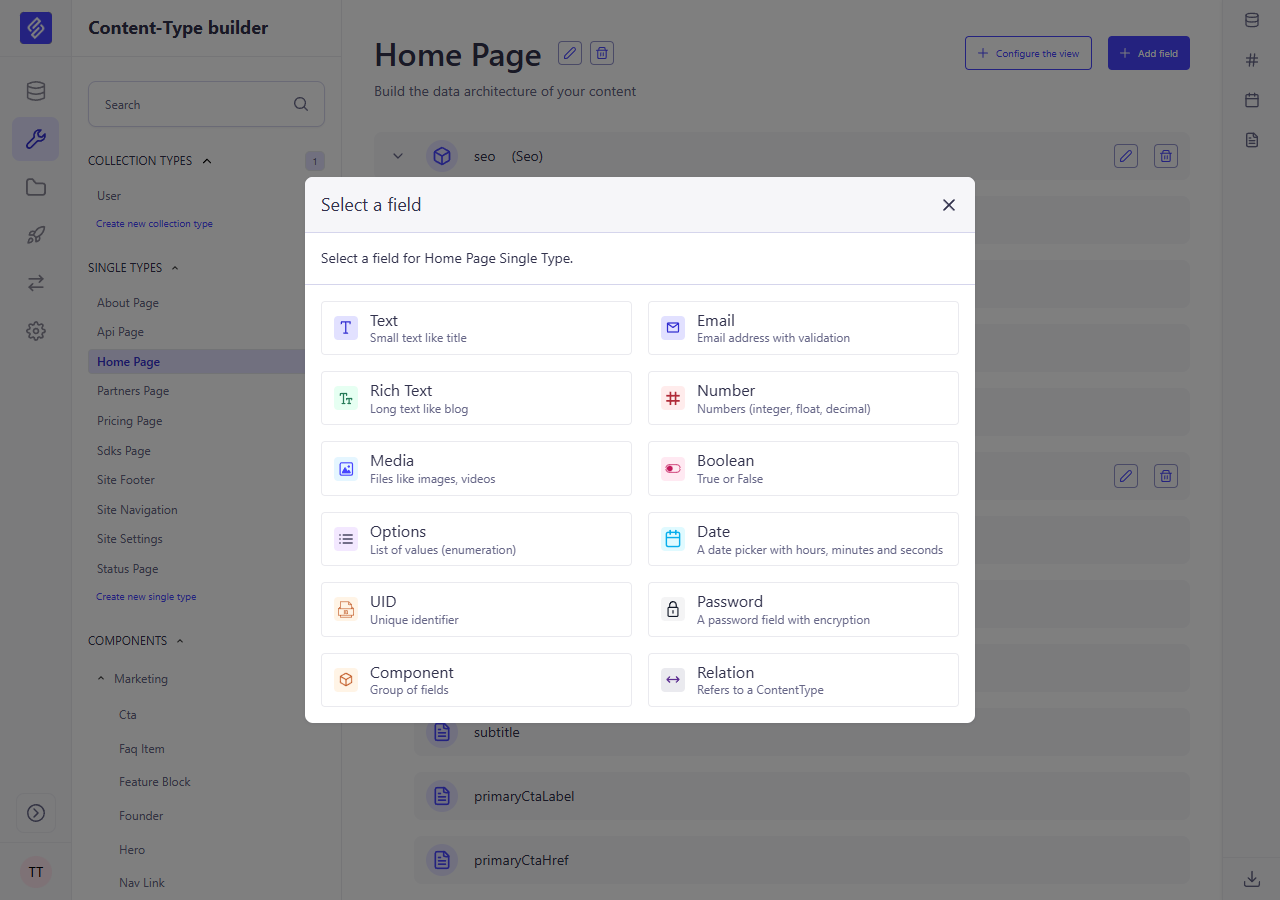Delete Home Page with trash icon
1280x900 pixels.
[x=602, y=53]
